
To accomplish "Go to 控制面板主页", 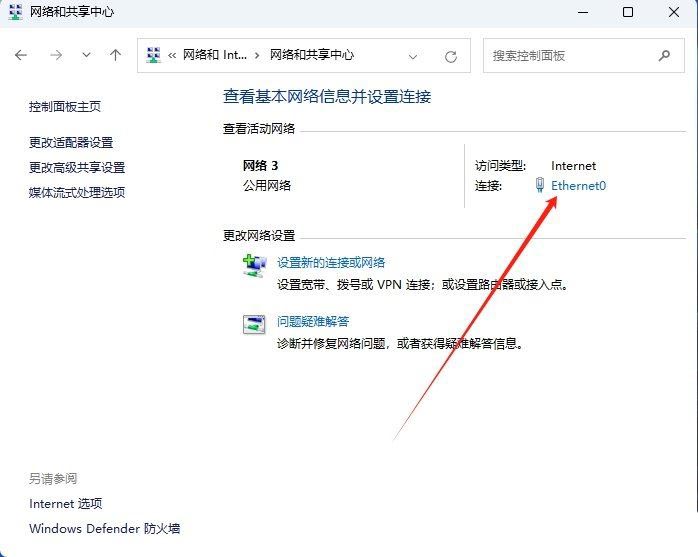I will click(65, 107).
